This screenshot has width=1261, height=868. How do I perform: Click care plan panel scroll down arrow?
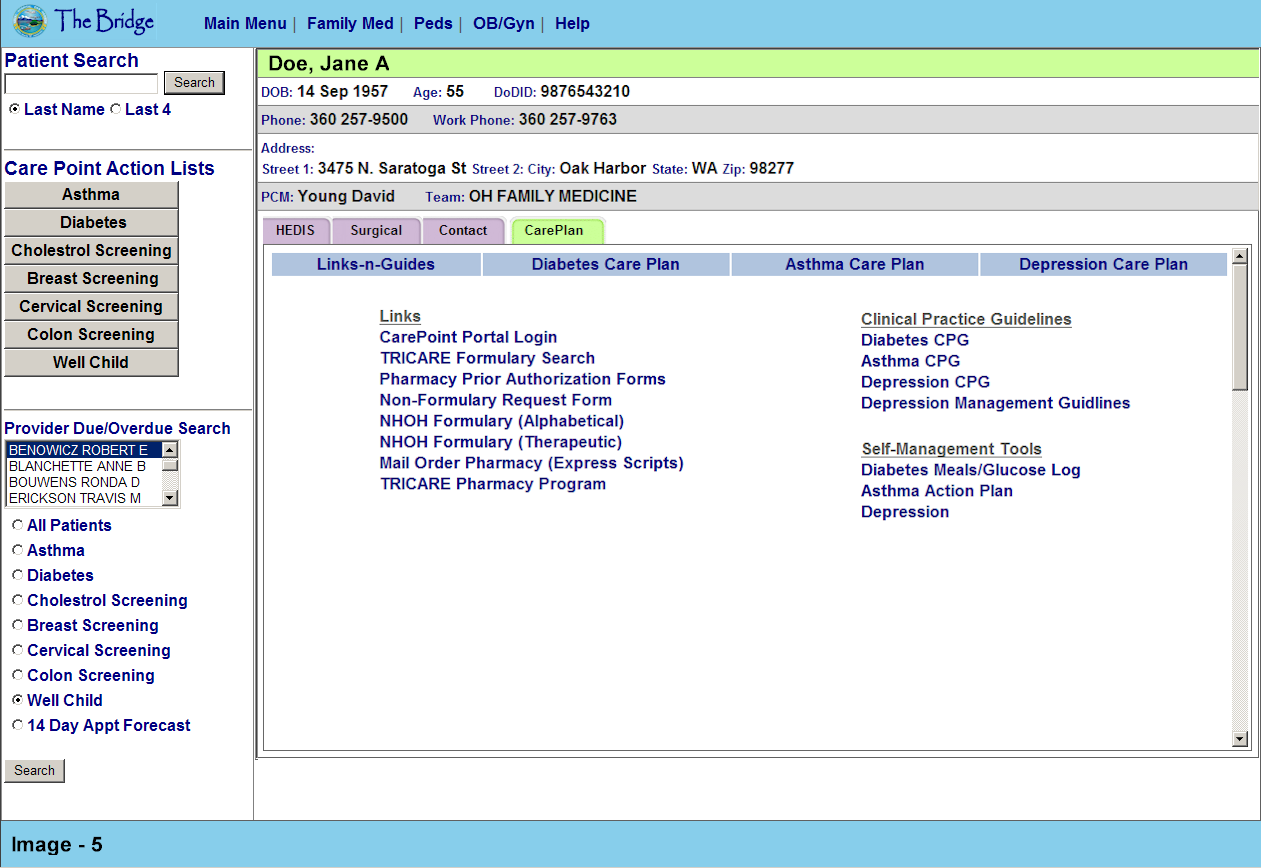(1240, 739)
